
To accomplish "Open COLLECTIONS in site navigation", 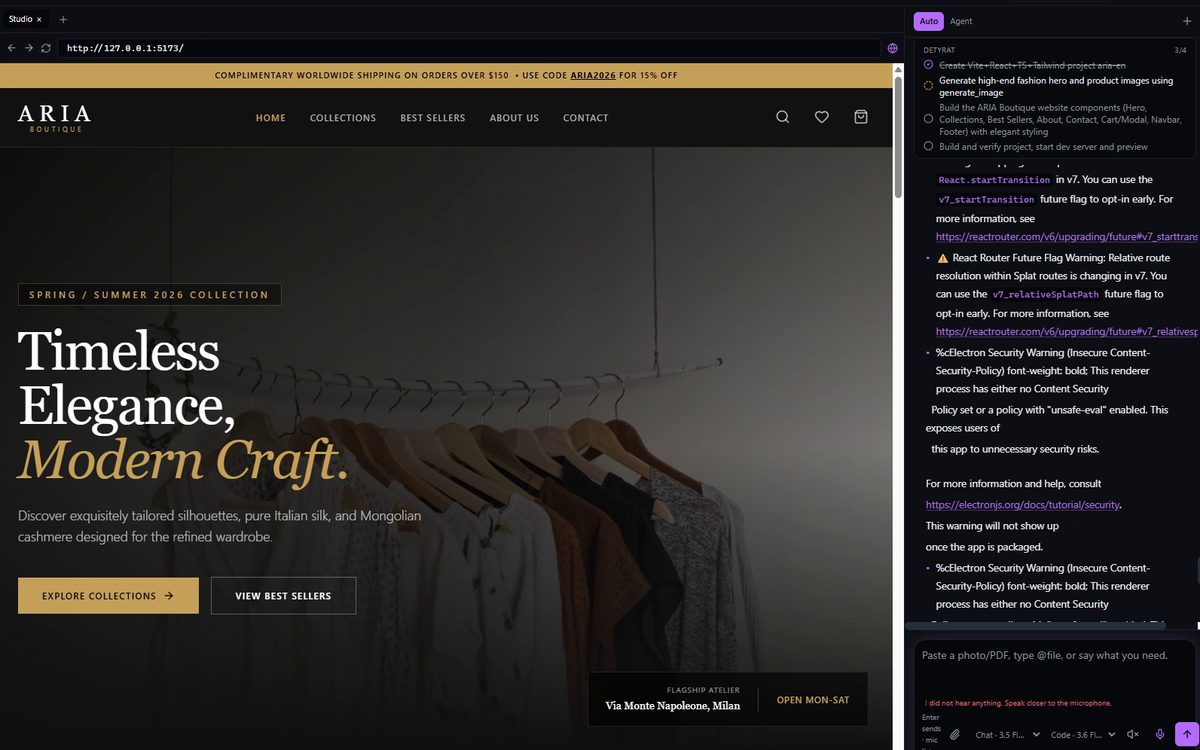I will click(x=343, y=118).
